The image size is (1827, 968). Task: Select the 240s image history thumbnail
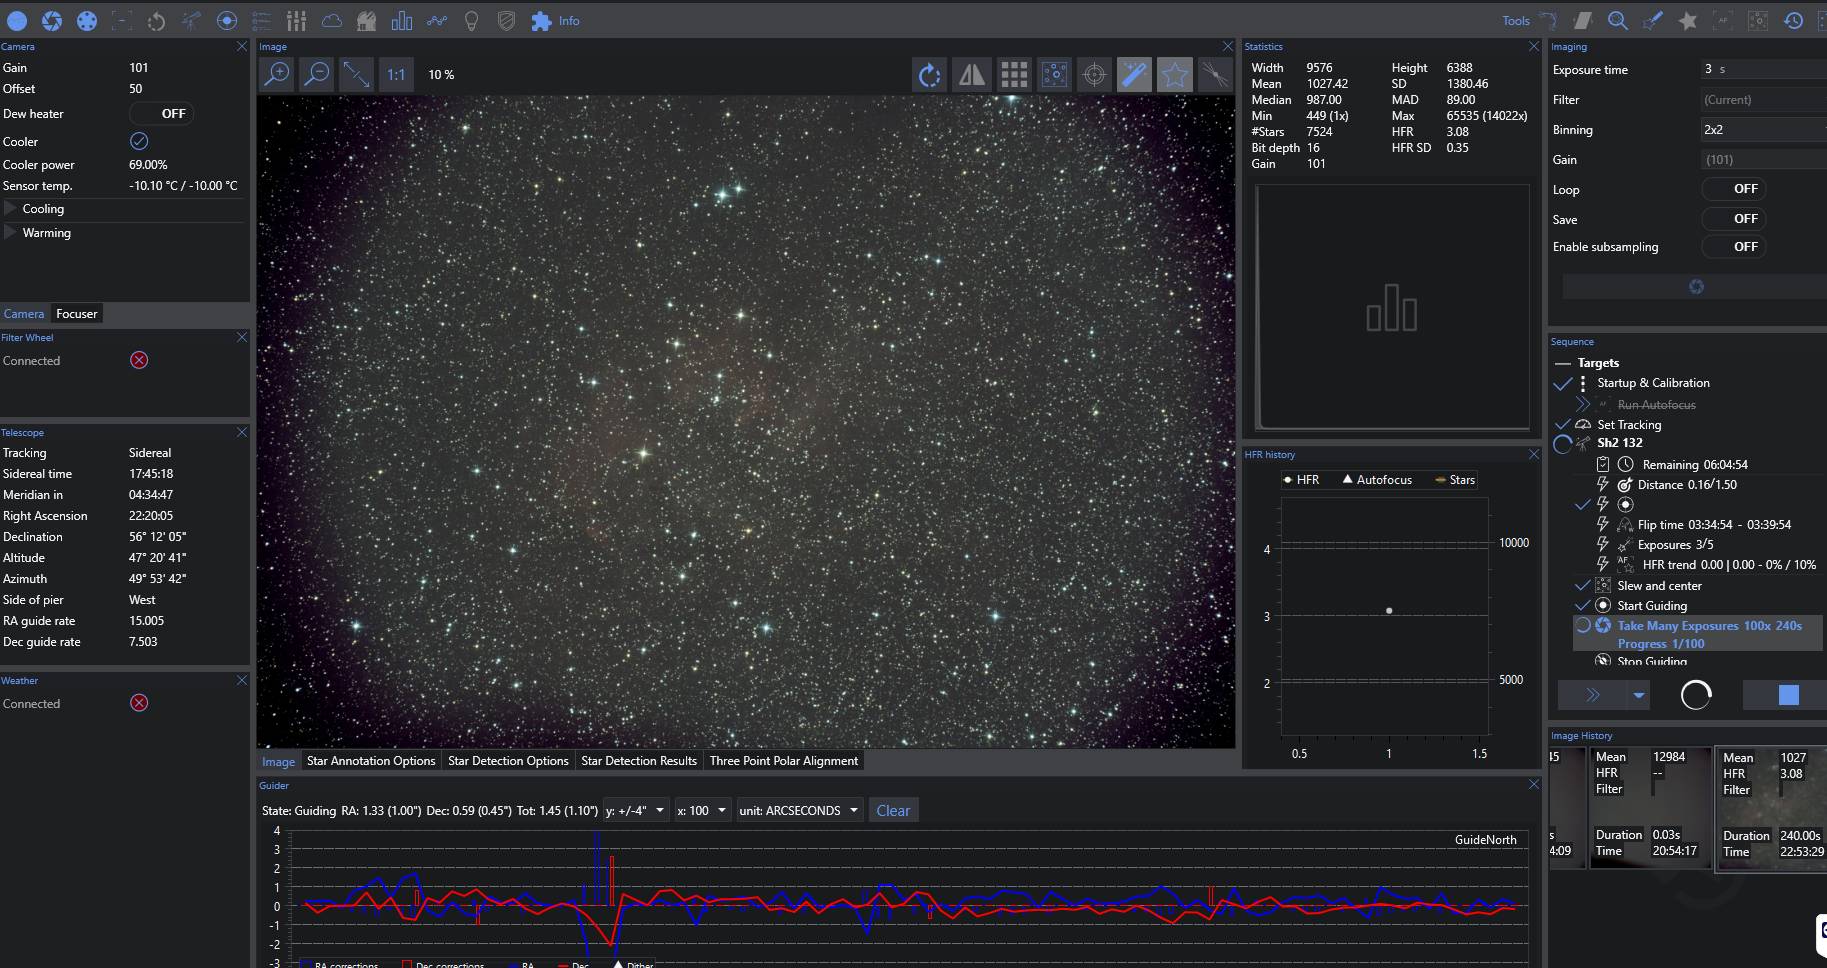point(1771,807)
